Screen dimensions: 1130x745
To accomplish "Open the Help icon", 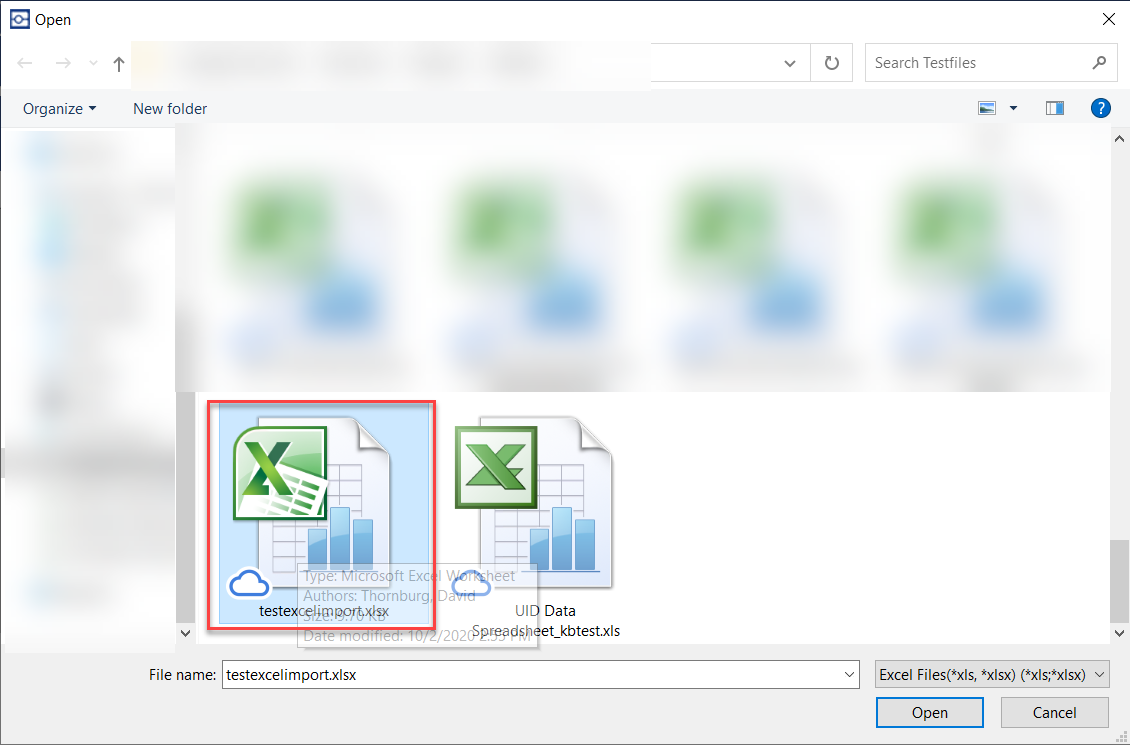I will (x=1100, y=108).
